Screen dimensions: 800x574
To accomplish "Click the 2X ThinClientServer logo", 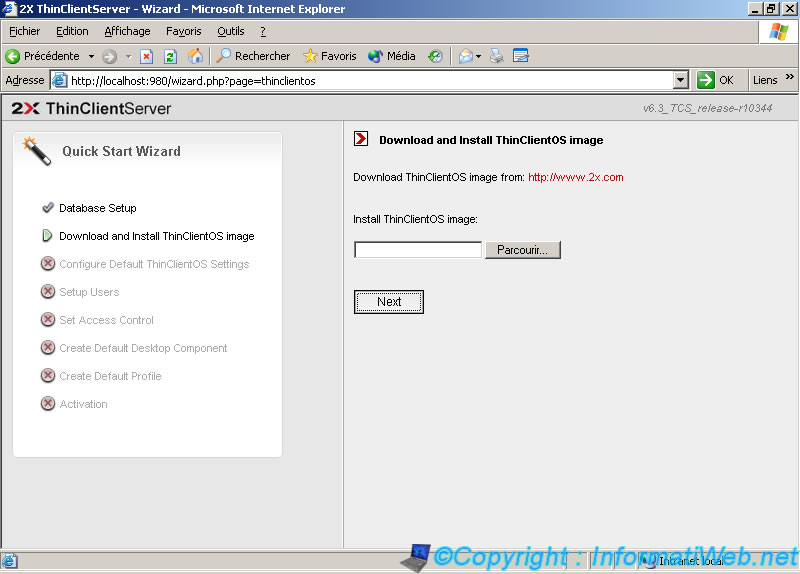I will [x=91, y=108].
